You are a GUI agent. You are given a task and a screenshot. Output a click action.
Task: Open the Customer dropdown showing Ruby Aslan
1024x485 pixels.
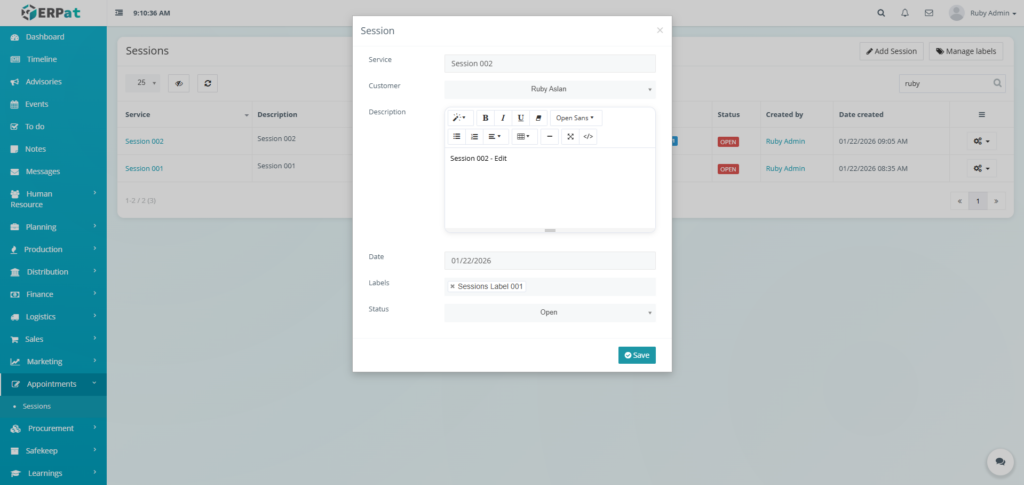pos(550,89)
